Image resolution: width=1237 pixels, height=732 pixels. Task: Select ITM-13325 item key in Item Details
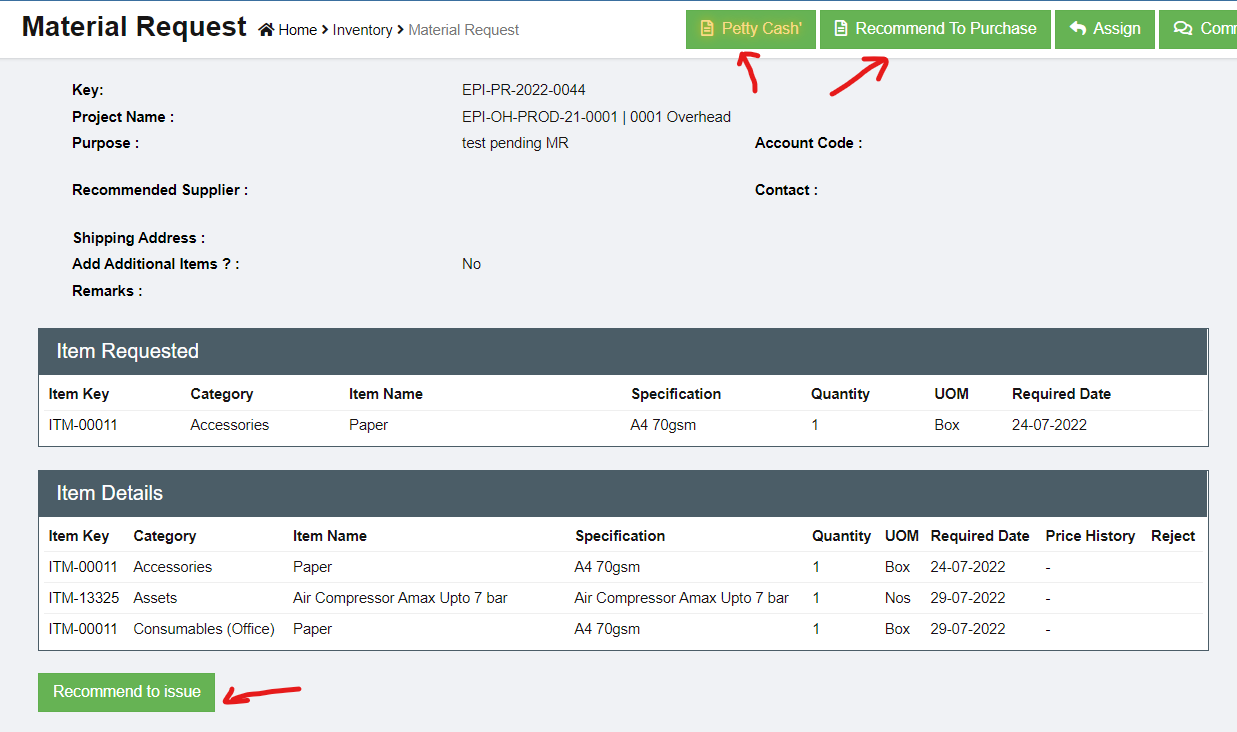pos(84,598)
